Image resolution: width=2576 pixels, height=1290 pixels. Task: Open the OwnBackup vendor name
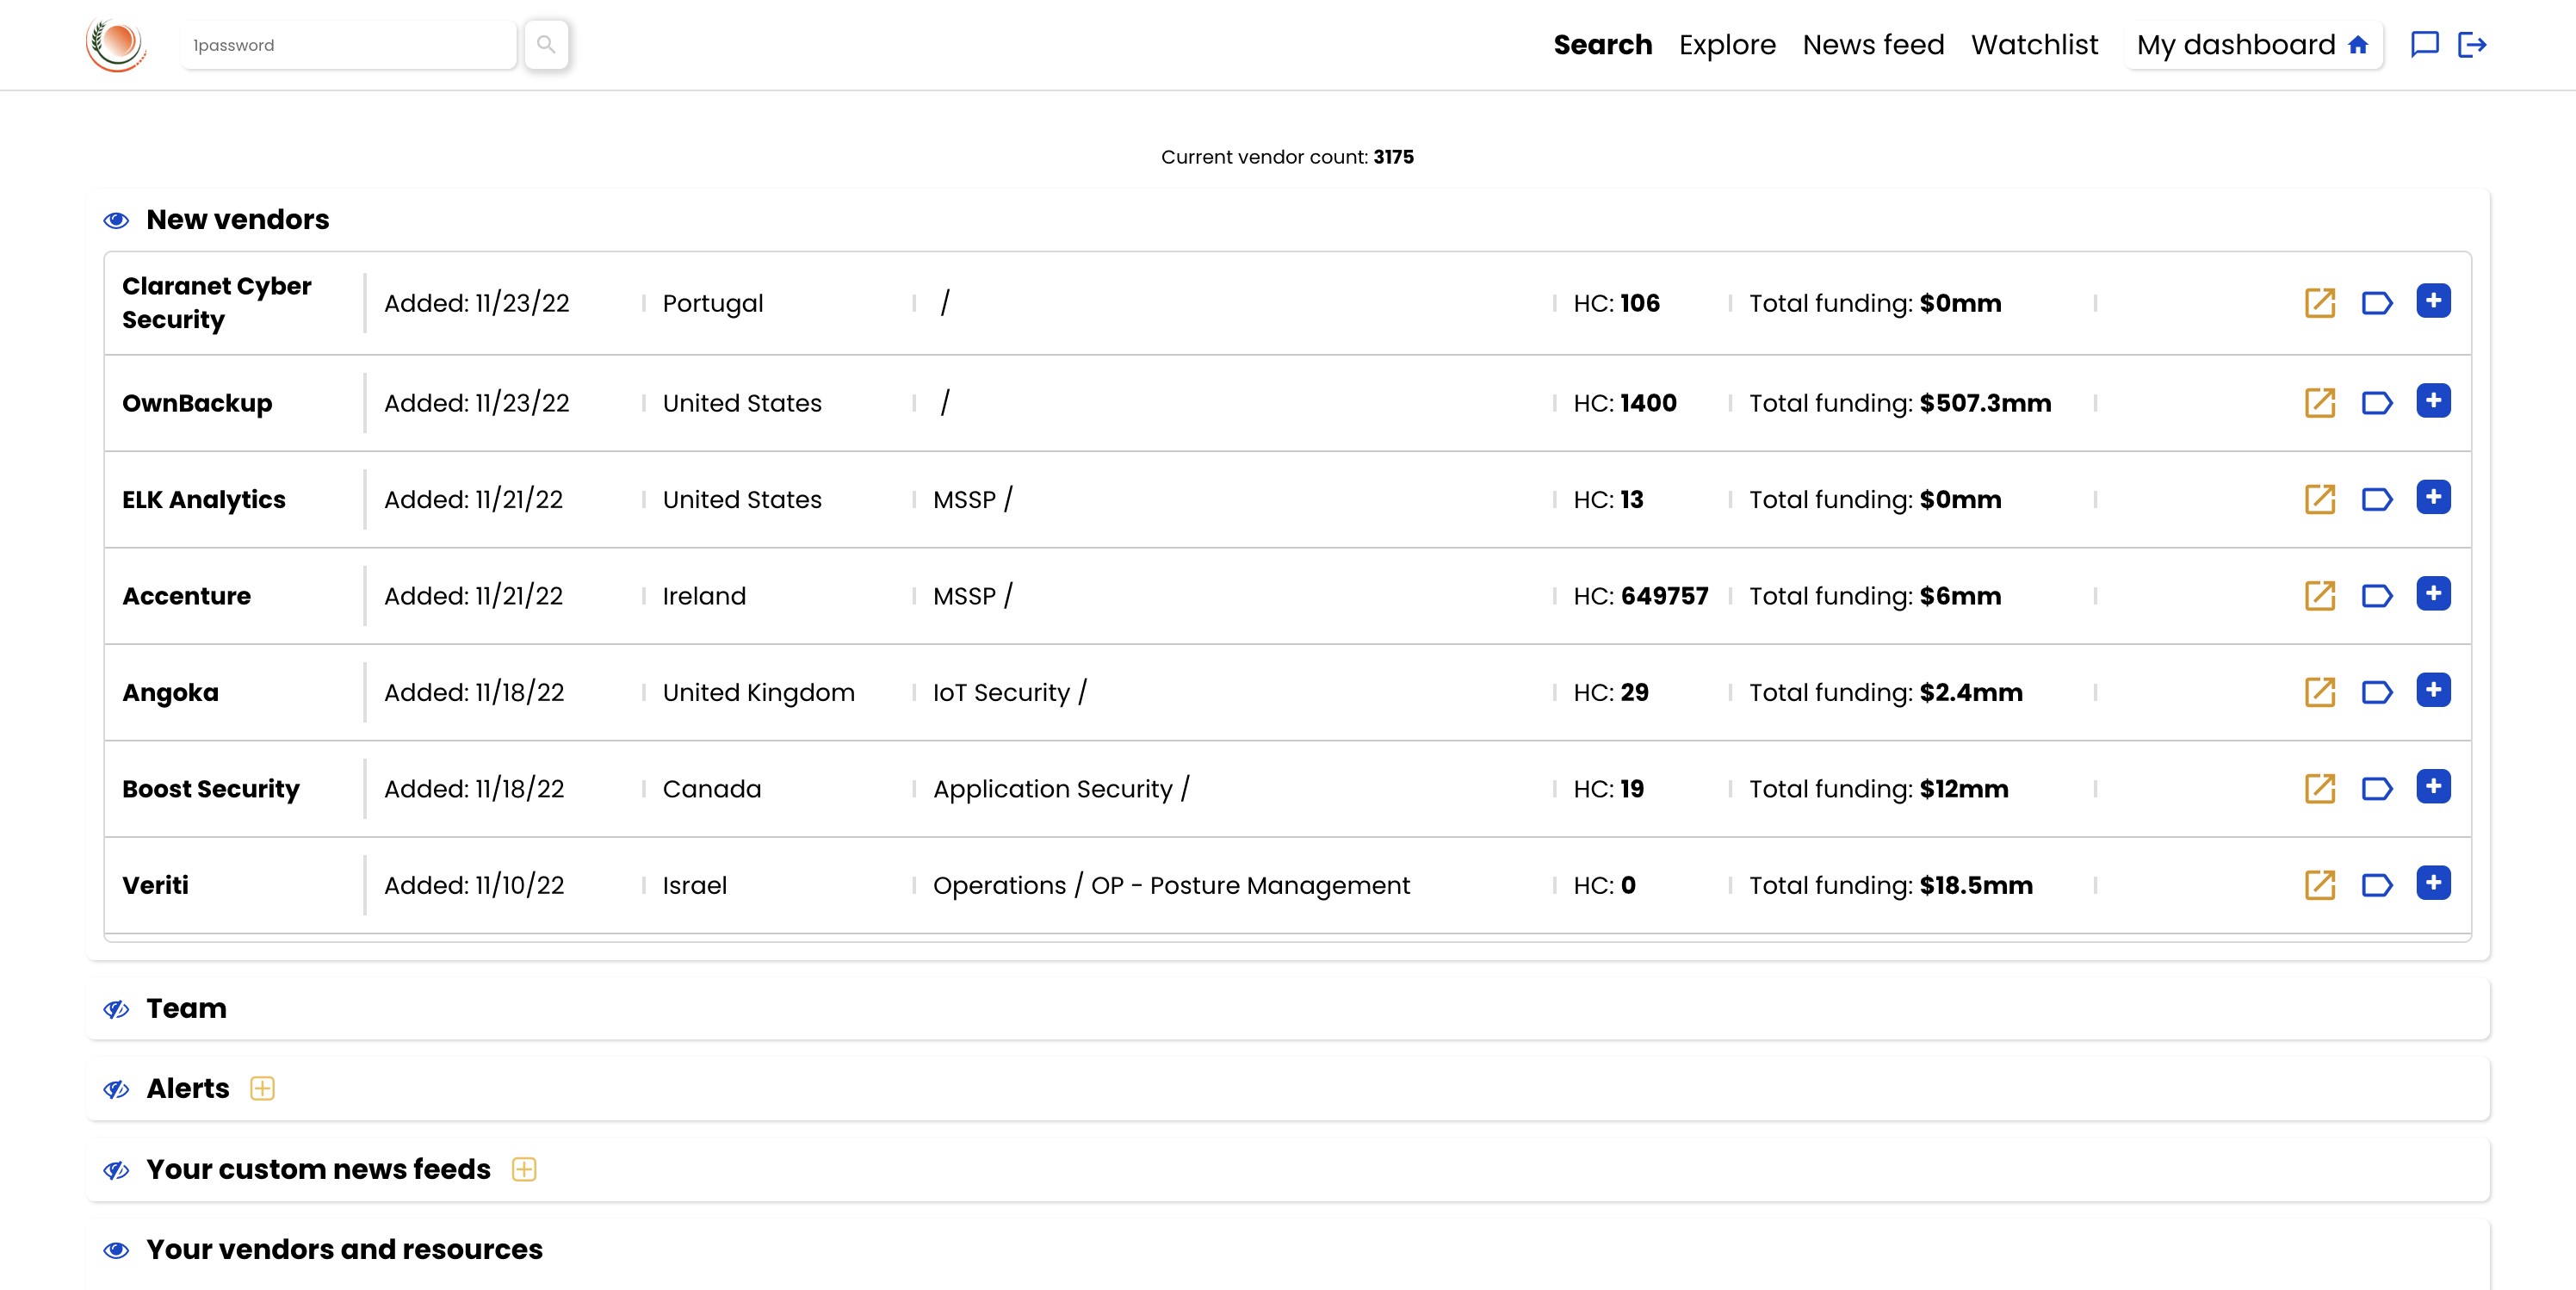click(x=197, y=403)
